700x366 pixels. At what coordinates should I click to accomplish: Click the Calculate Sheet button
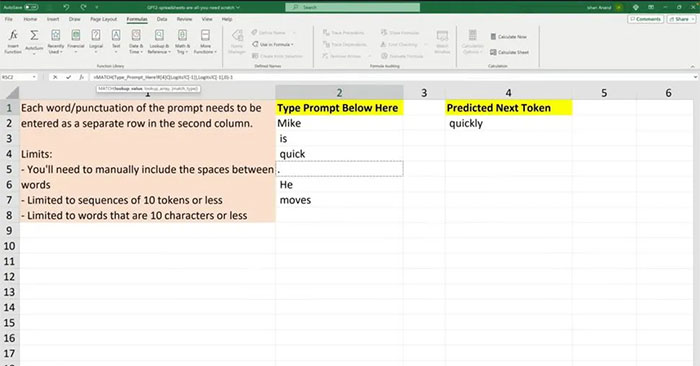pyautogui.click(x=509, y=52)
